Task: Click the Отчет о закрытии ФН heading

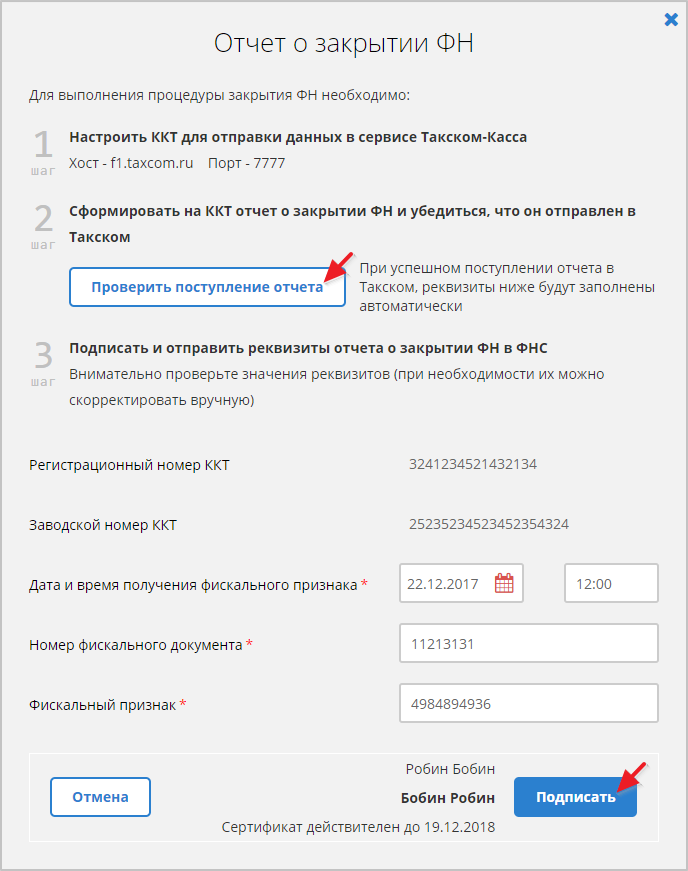Action: pos(343,43)
